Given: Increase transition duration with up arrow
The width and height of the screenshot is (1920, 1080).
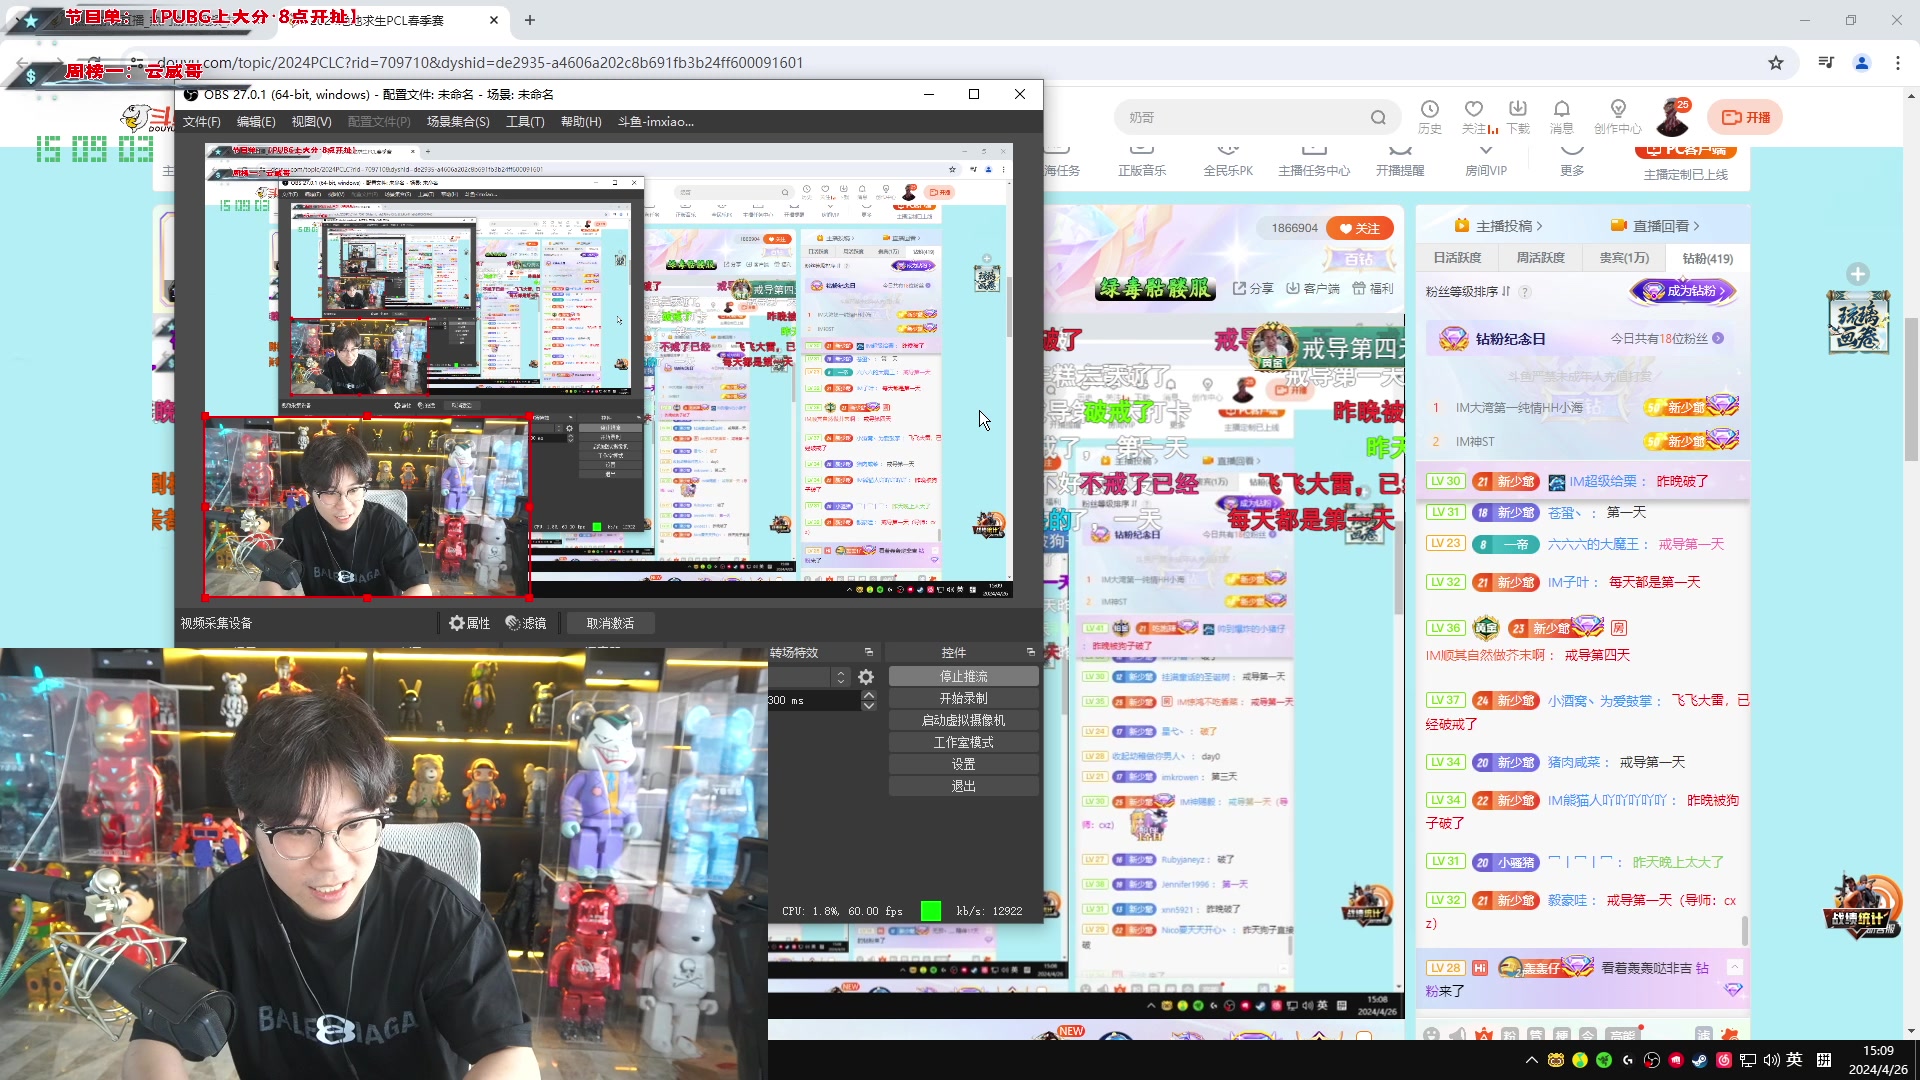Looking at the screenshot, I should pyautogui.click(x=869, y=695).
